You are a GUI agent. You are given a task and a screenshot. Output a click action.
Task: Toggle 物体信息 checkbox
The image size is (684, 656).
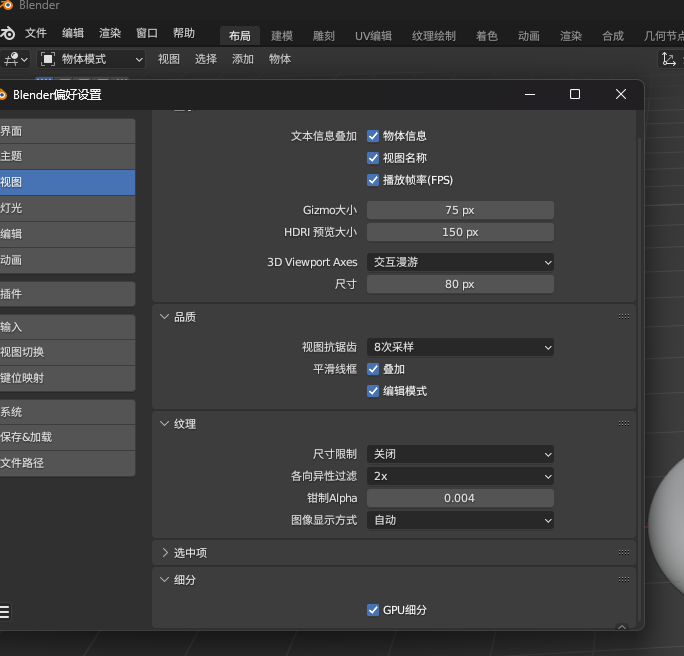click(373, 136)
